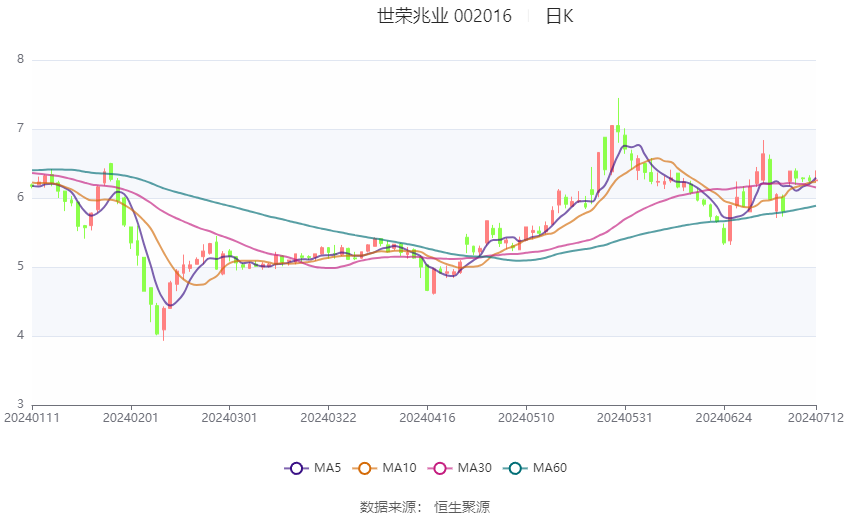Click the chart title 世荣兆业 002016
Image resolution: width=850 pixels, height=517 pixels.
pyautogui.click(x=444, y=16)
